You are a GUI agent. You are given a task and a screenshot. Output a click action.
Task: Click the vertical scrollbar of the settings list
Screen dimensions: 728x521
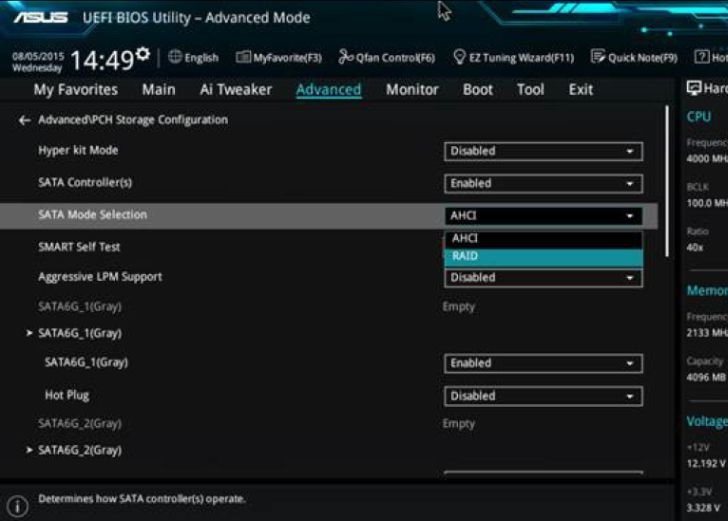(667, 181)
